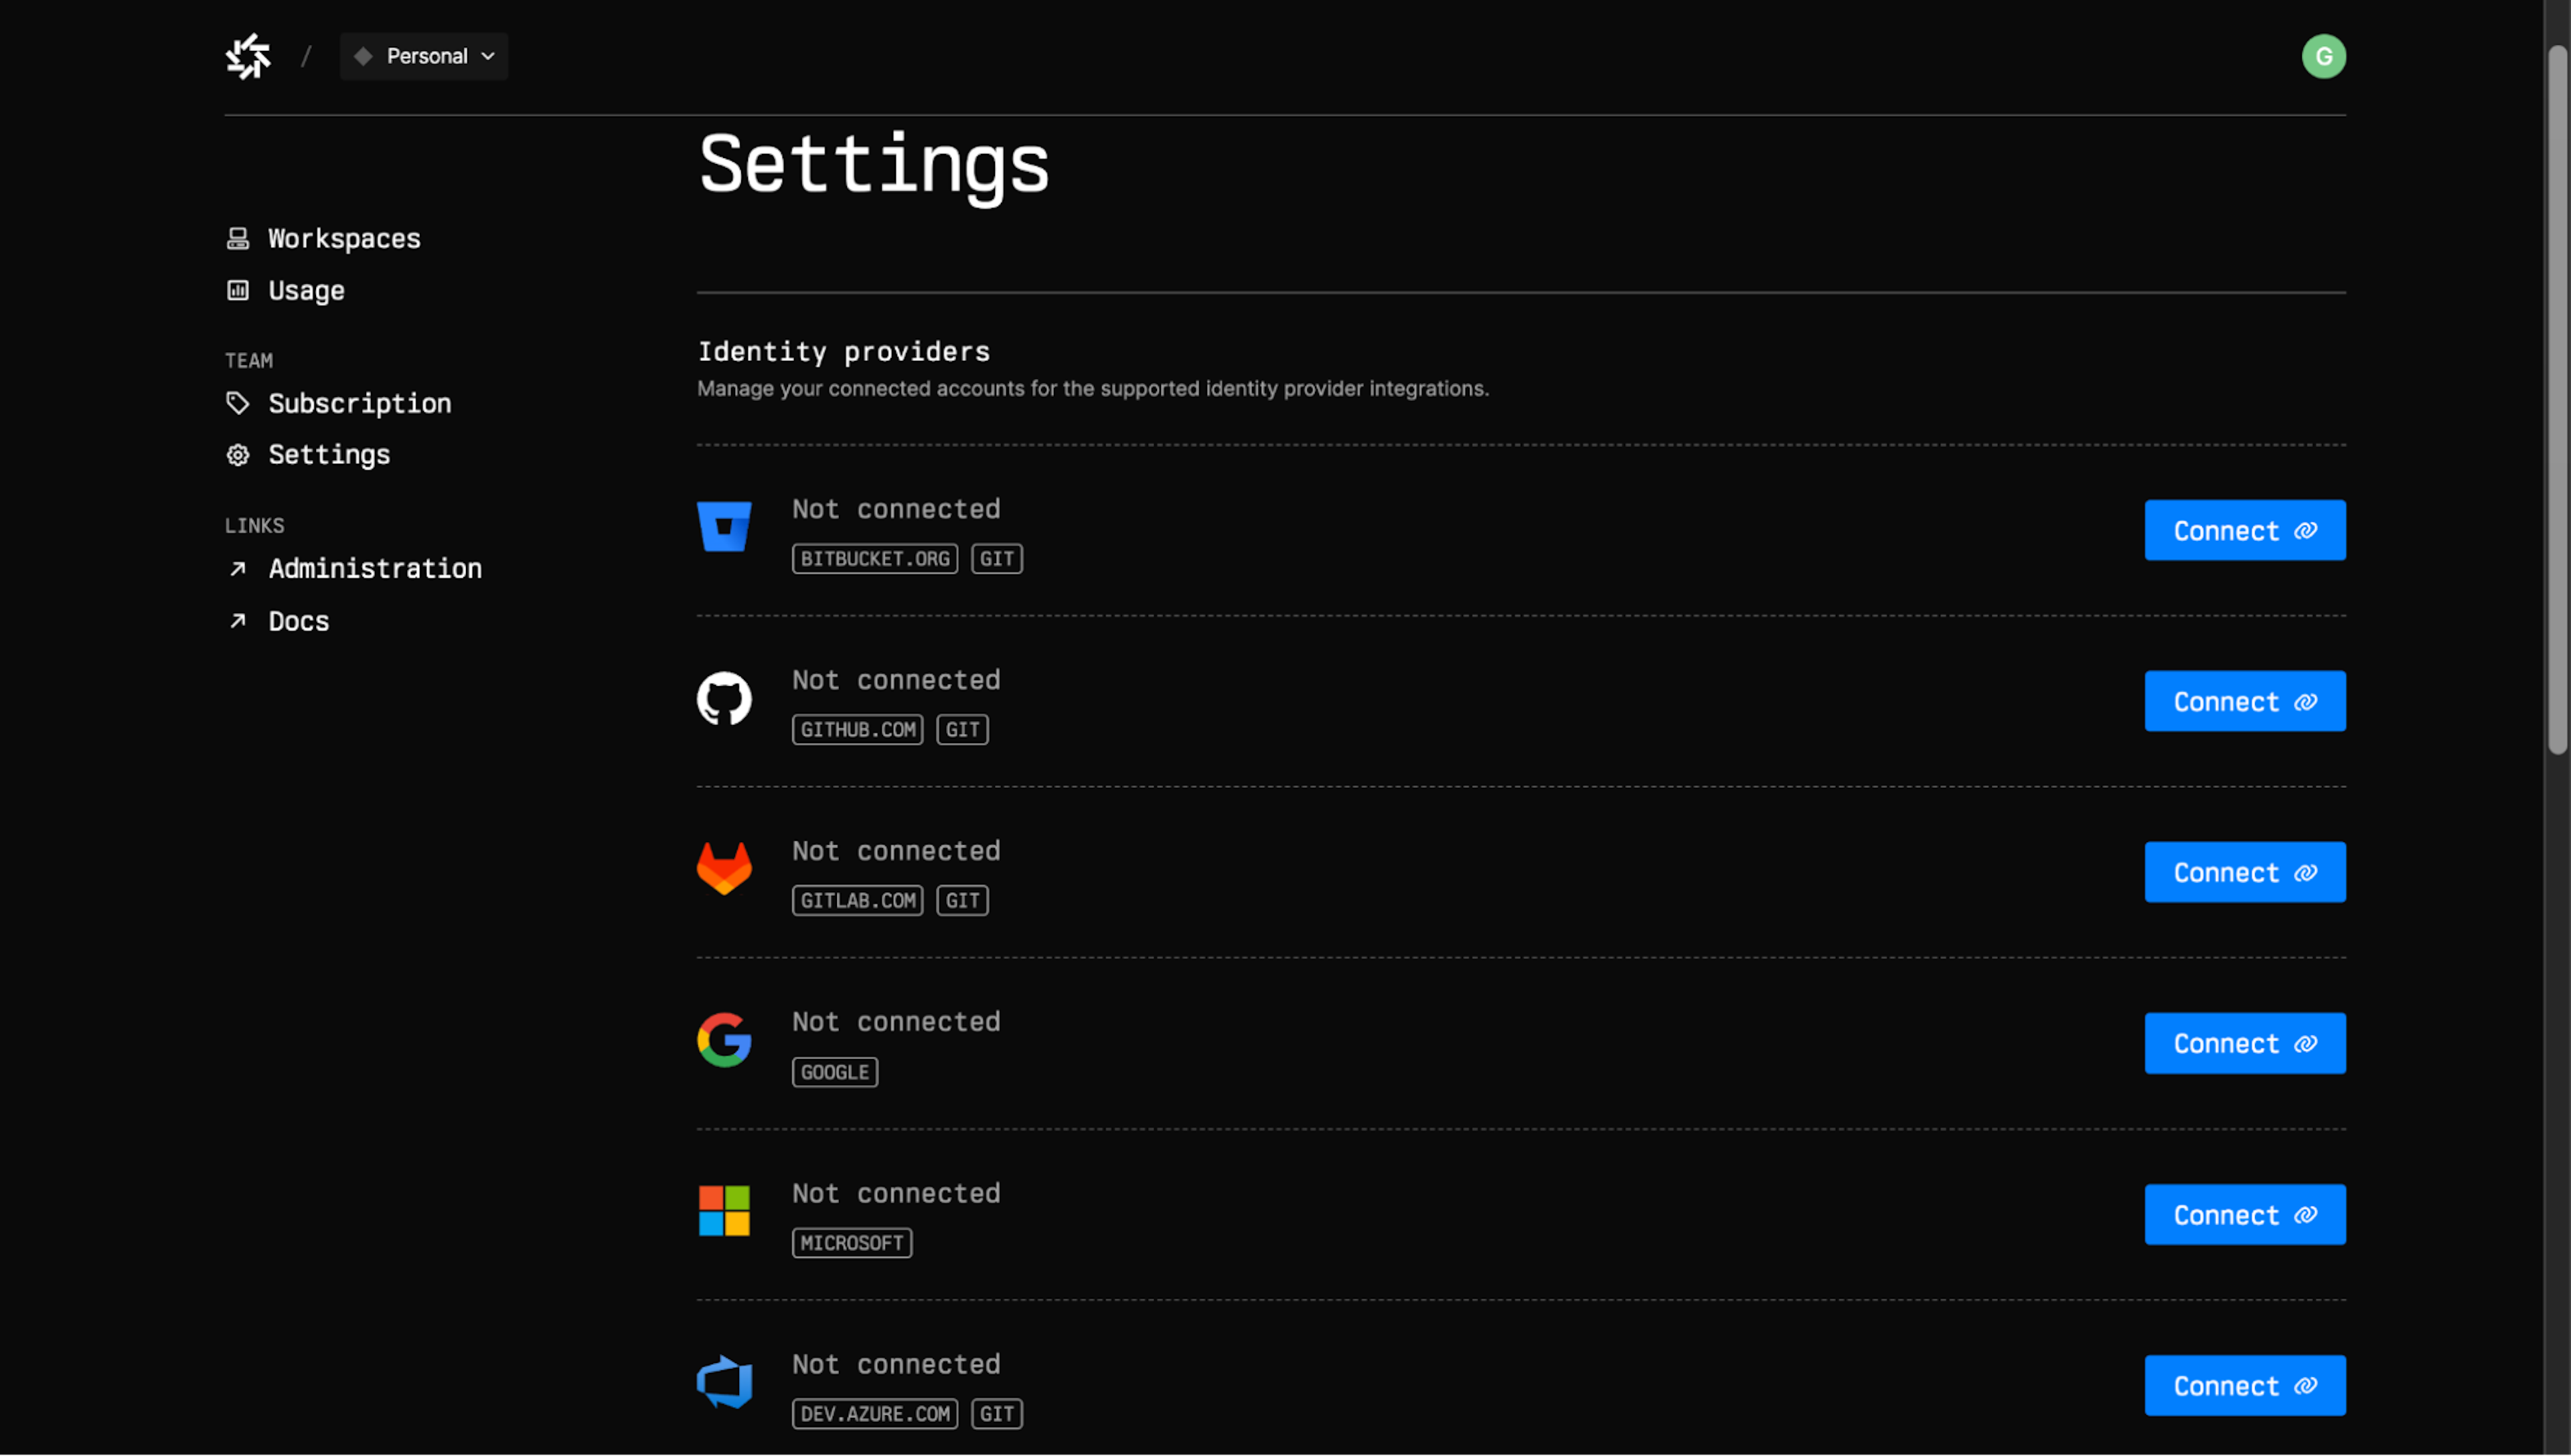Click the GitLab fox logo
This screenshot has height=1456, width=2571.
724,869
